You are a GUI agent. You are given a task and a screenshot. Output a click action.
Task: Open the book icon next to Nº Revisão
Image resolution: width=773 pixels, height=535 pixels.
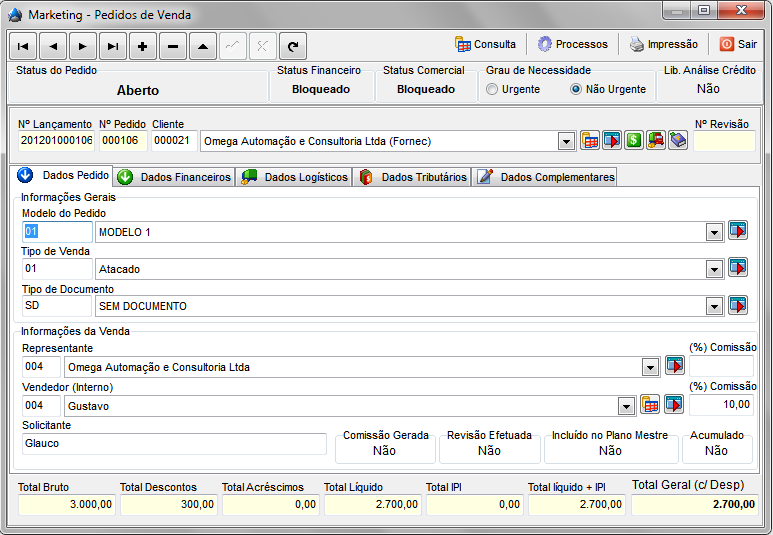[677, 141]
